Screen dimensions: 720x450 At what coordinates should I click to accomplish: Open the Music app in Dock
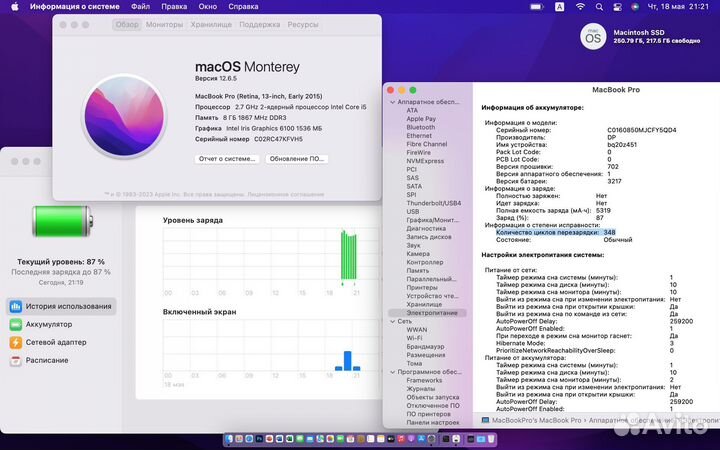(x=401, y=439)
